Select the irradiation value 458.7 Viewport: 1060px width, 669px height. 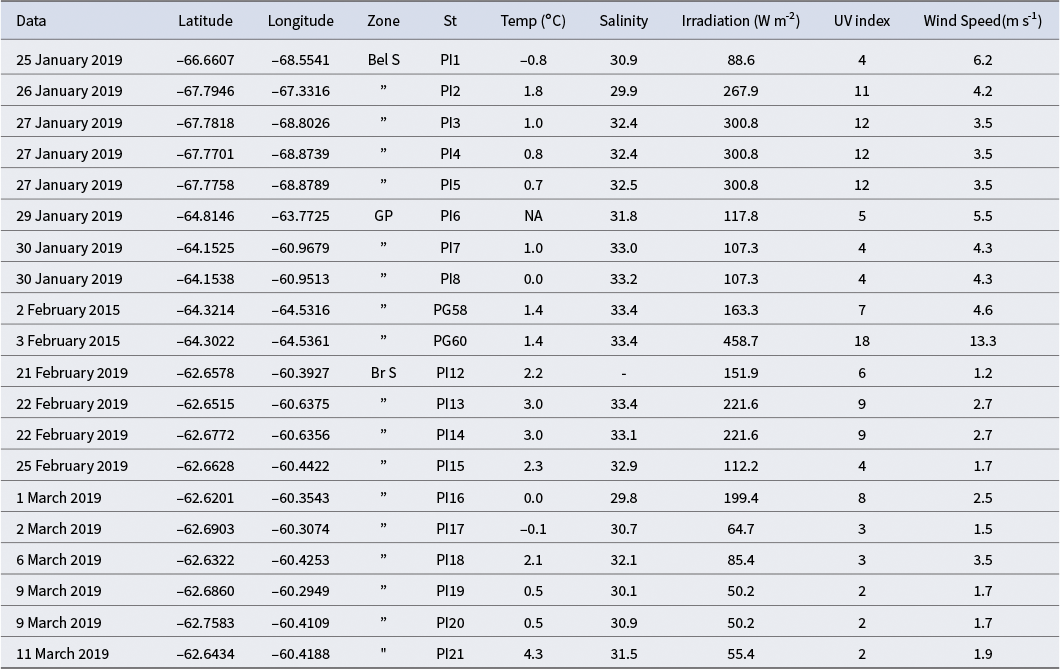click(x=740, y=341)
